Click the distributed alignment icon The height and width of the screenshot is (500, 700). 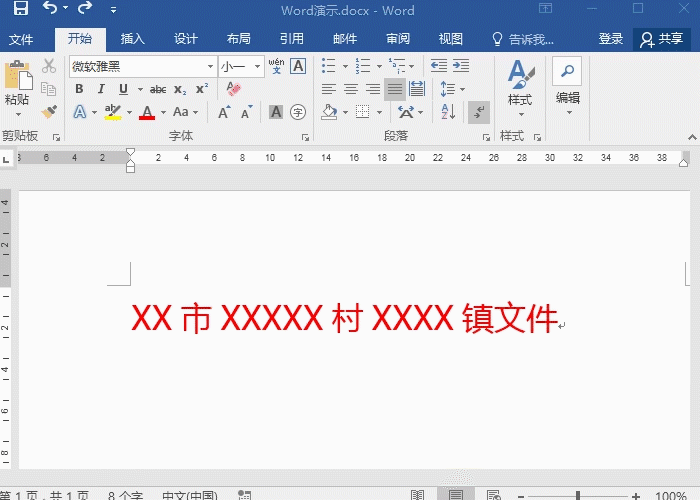click(417, 89)
